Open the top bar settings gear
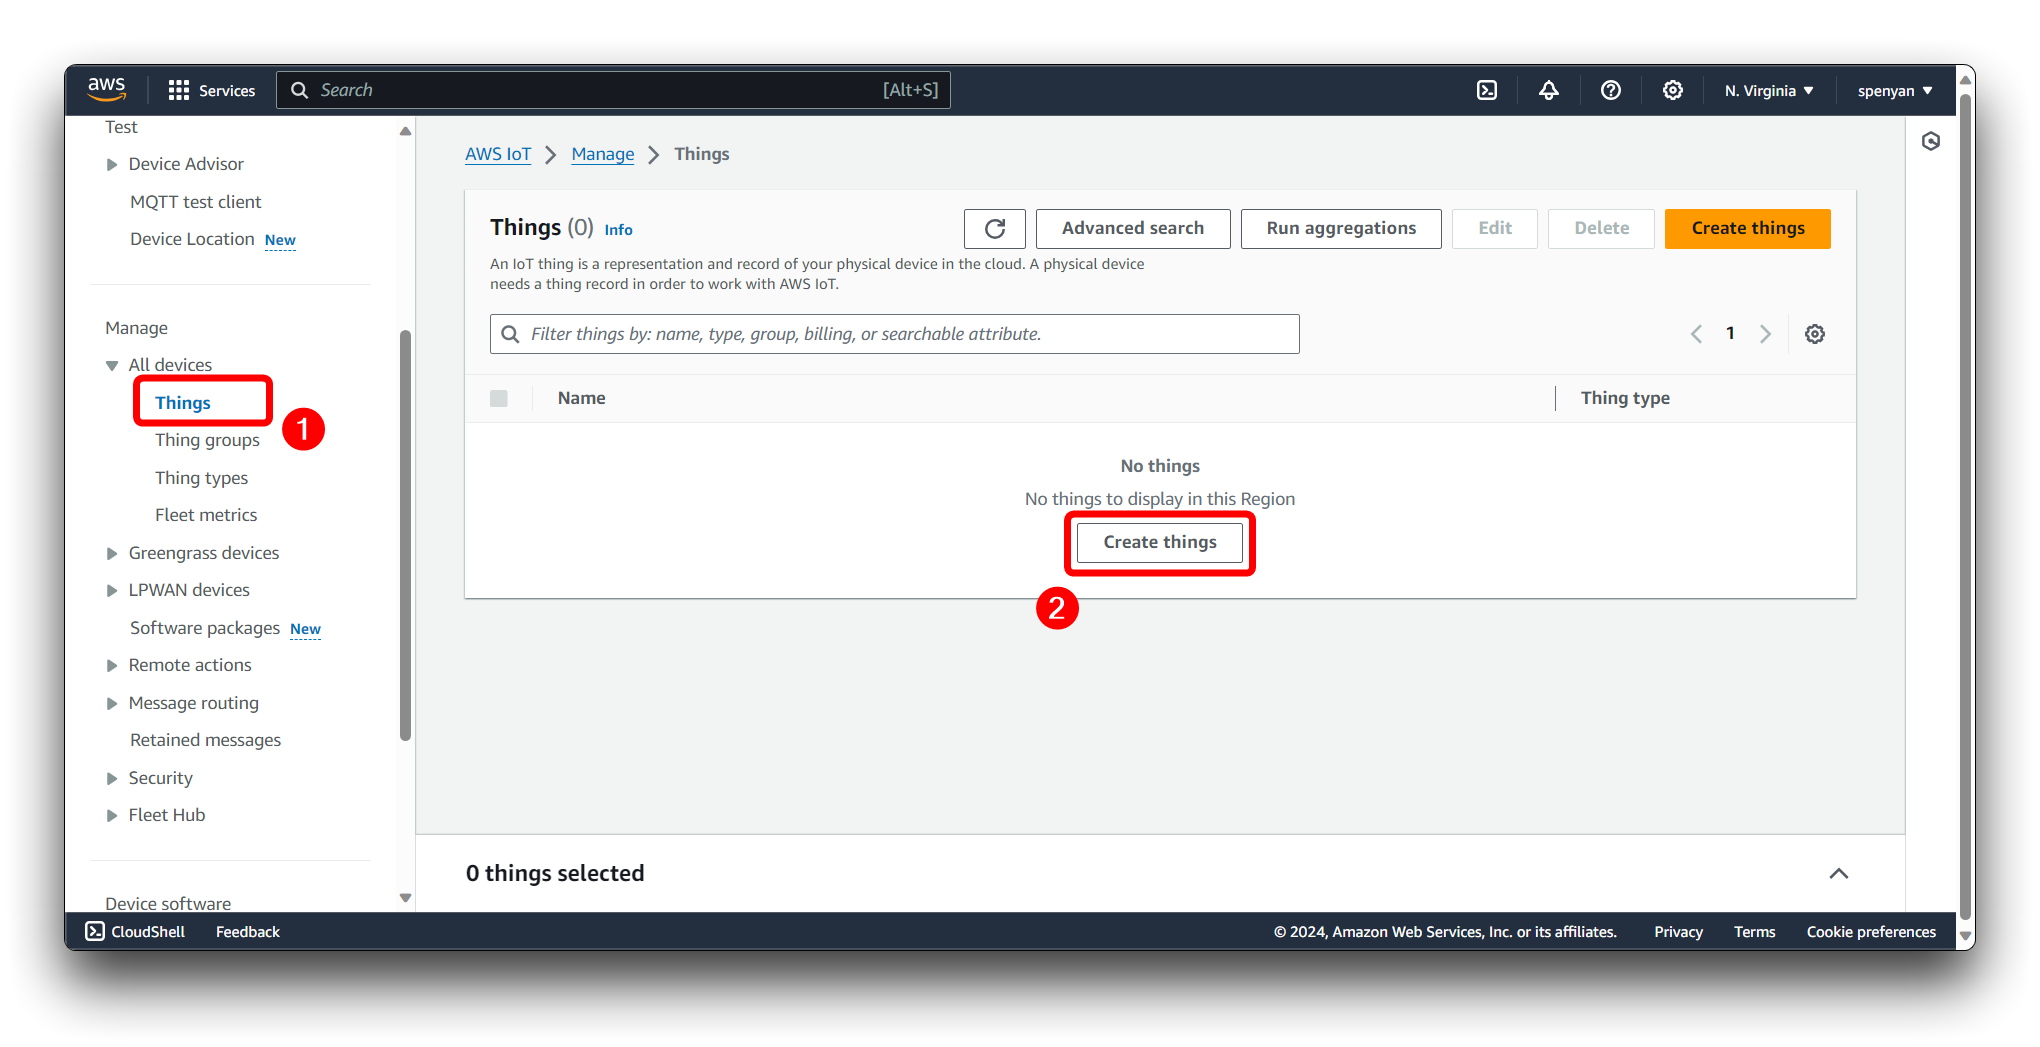 point(1672,90)
